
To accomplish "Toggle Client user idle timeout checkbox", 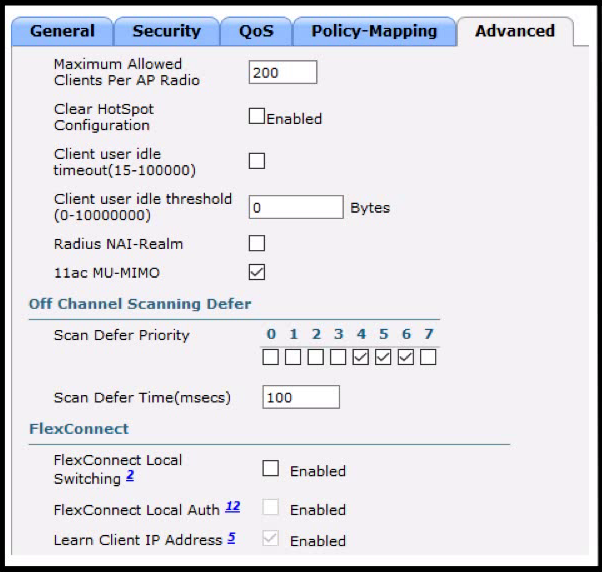I will (x=257, y=161).
